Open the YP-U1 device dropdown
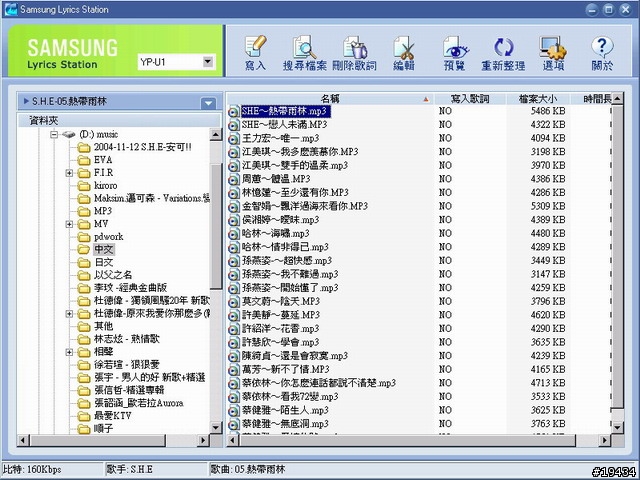The image size is (640, 480). [208, 62]
